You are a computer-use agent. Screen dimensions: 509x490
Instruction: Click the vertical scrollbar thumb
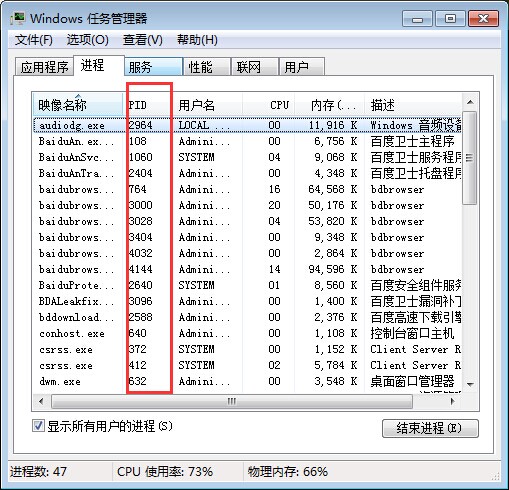470,158
